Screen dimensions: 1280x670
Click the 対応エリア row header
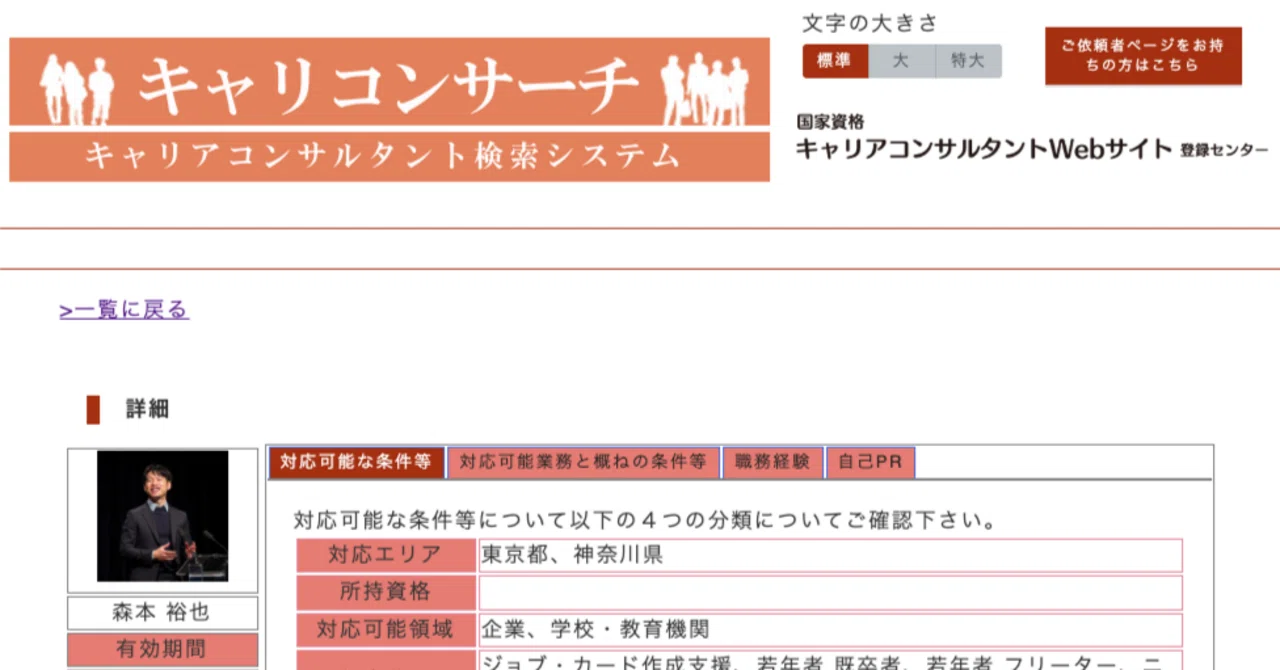click(386, 555)
